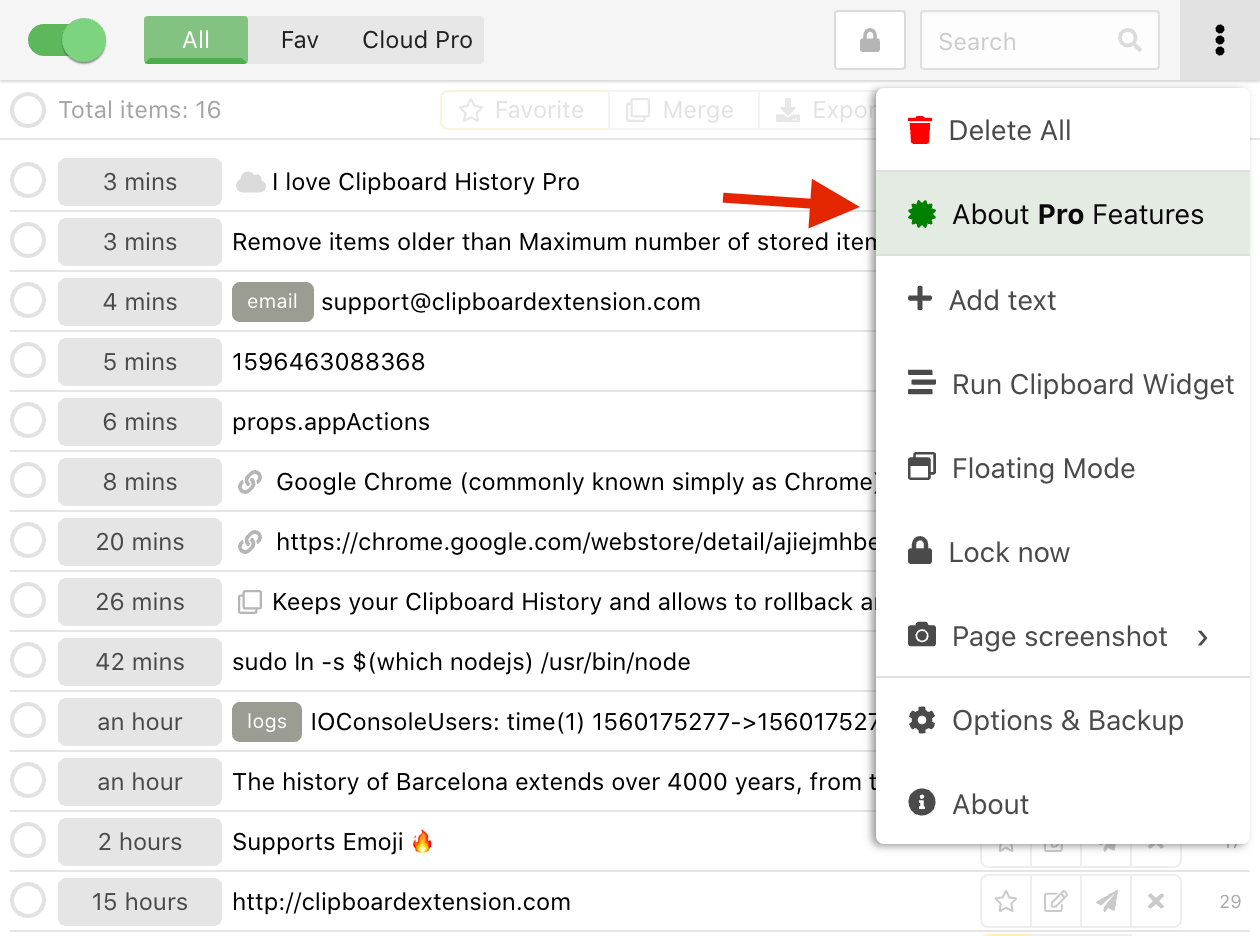The width and height of the screenshot is (1260, 936).
Task: Select checkbox for the support email row
Action: [x=28, y=302]
